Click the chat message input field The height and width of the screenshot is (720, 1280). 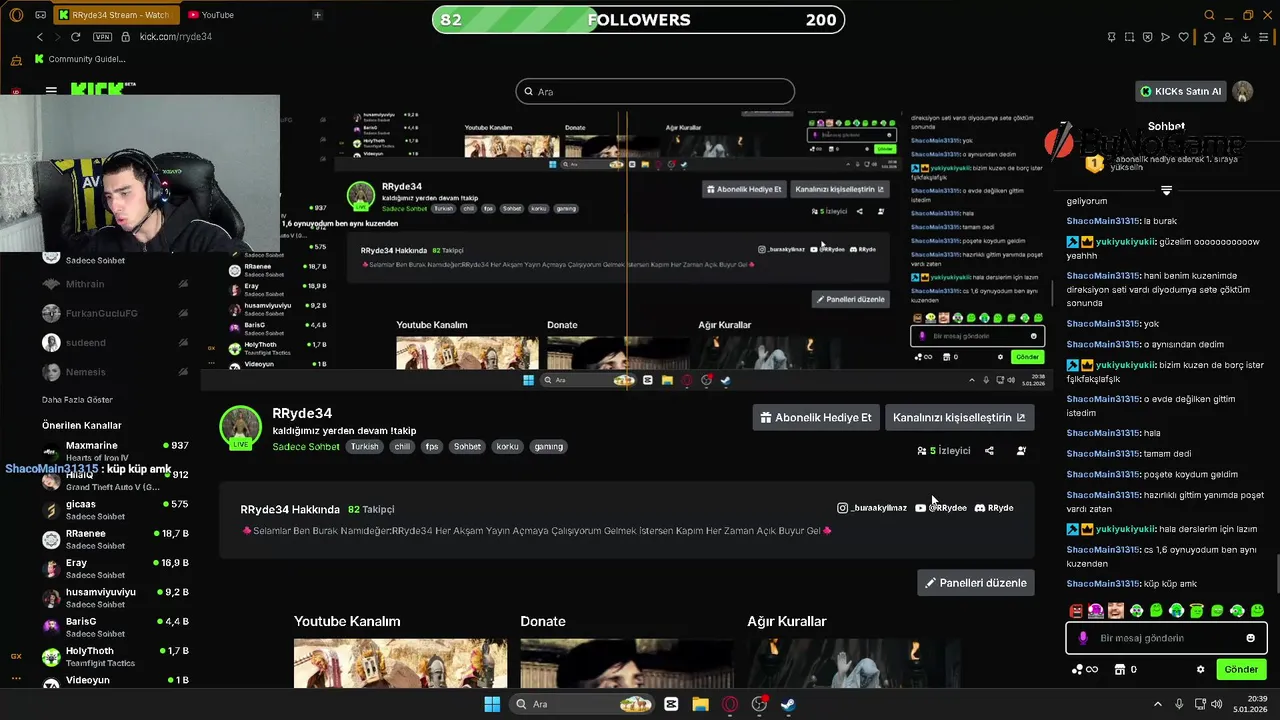point(1165,638)
